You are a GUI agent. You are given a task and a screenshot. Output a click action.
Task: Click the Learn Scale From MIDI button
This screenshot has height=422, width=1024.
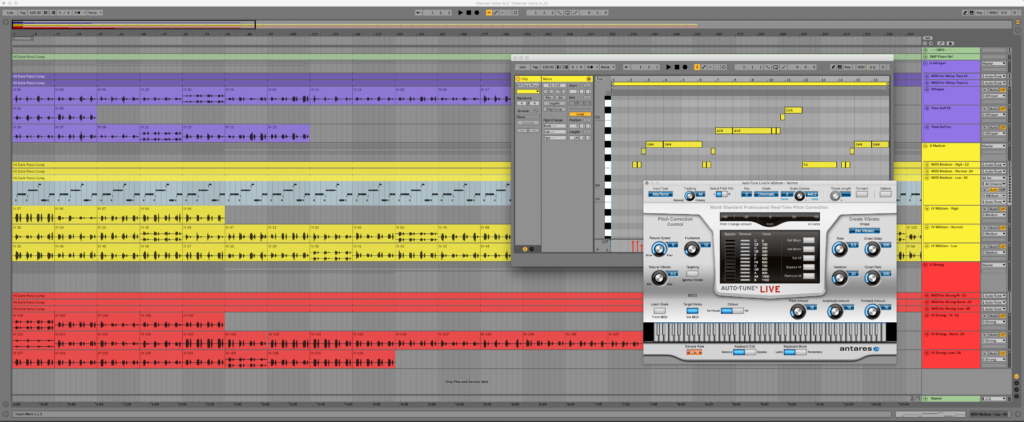(x=659, y=310)
